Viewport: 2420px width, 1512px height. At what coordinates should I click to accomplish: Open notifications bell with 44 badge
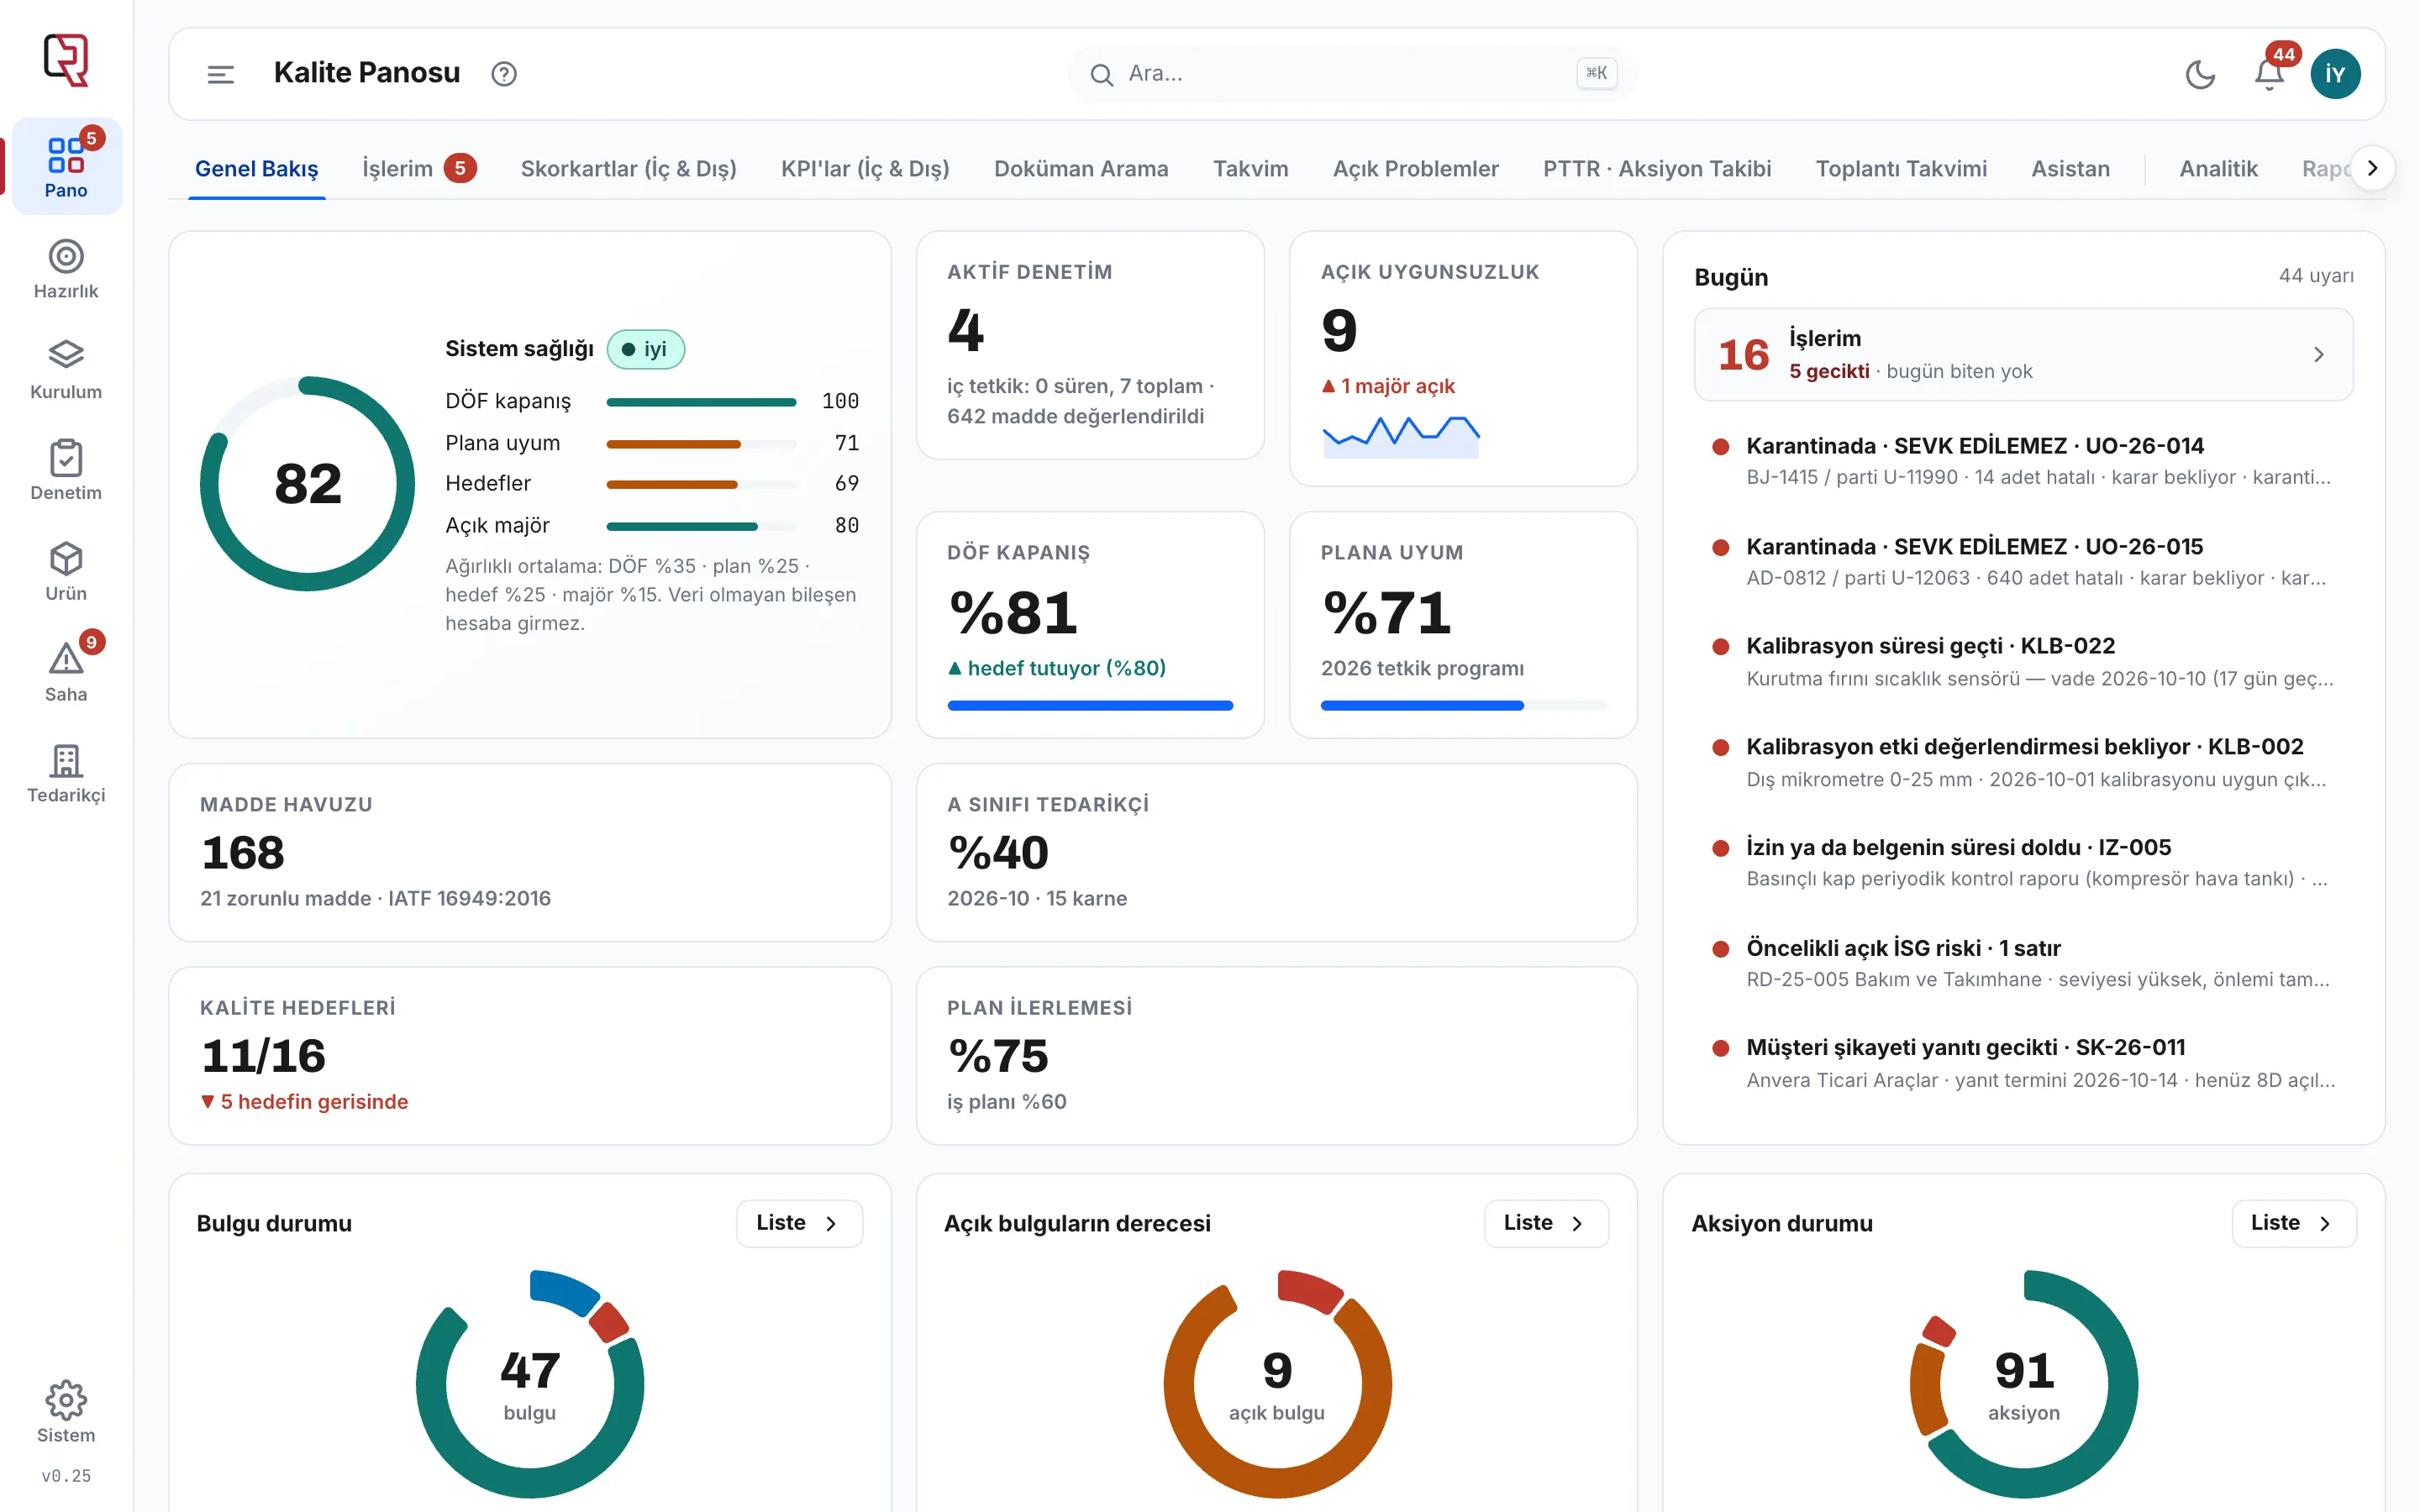[2269, 74]
